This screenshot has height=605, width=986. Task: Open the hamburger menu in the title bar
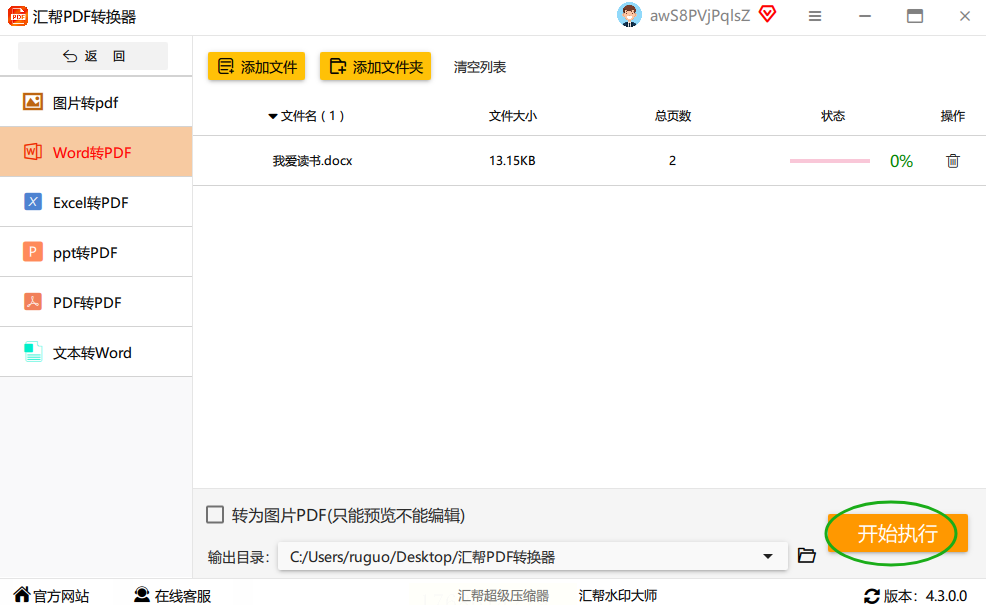point(815,16)
